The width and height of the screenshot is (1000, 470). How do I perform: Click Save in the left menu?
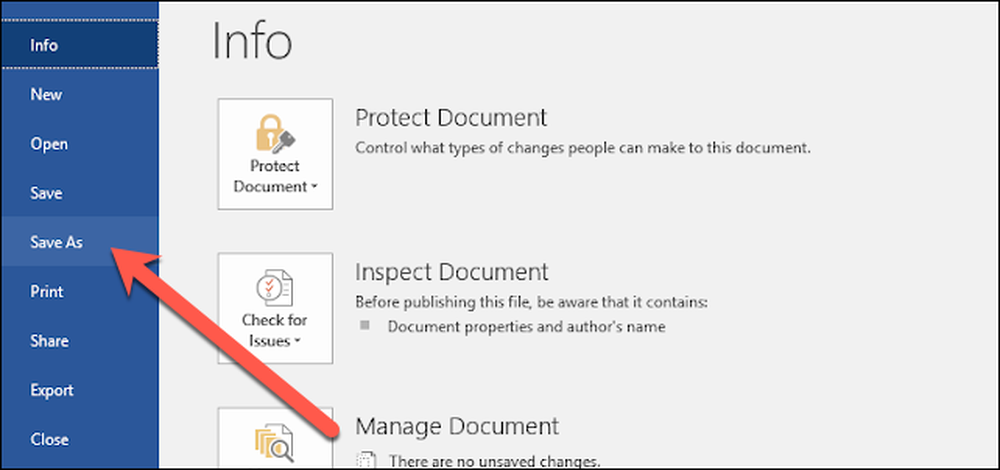pyautogui.click(x=79, y=193)
